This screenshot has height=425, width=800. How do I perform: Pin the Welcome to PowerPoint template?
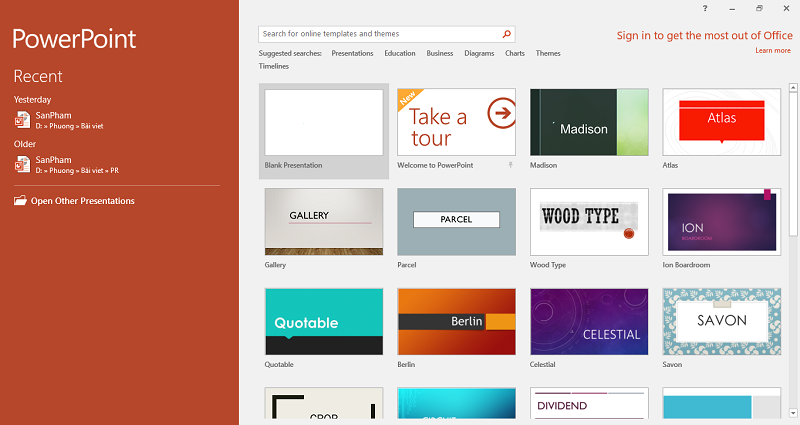tap(510, 164)
